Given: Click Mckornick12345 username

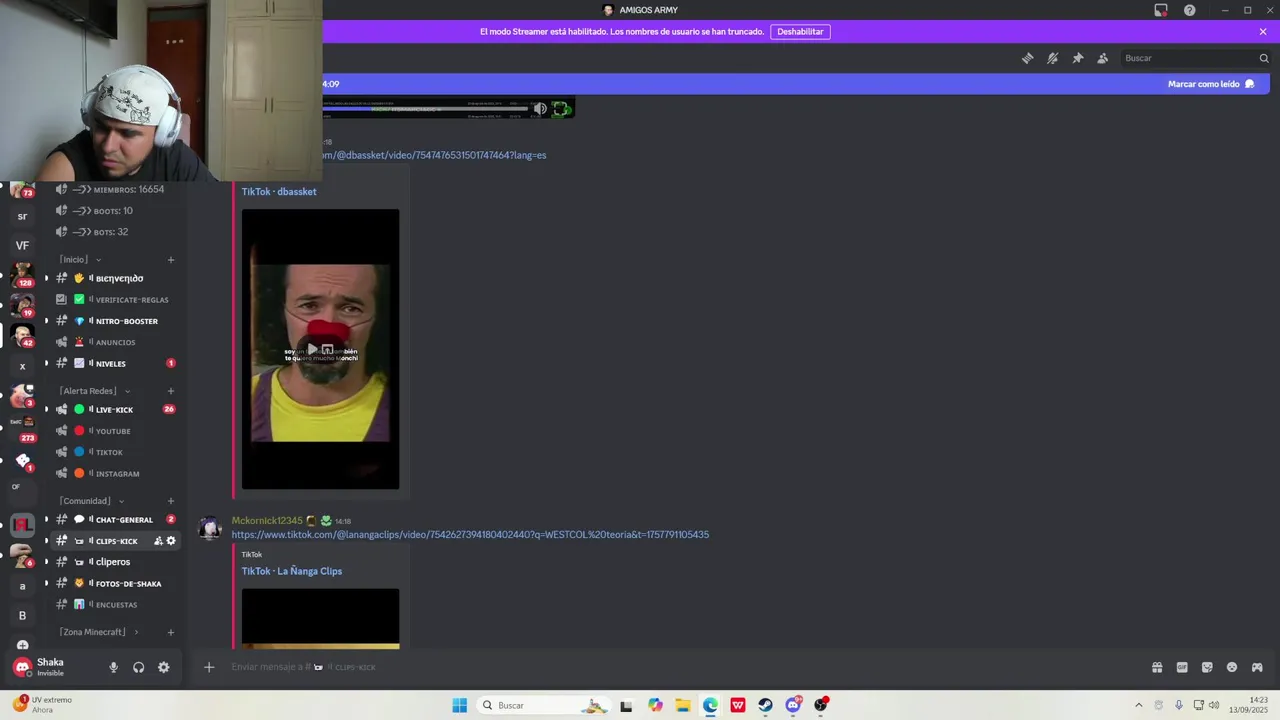Looking at the screenshot, I should tap(267, 521).
